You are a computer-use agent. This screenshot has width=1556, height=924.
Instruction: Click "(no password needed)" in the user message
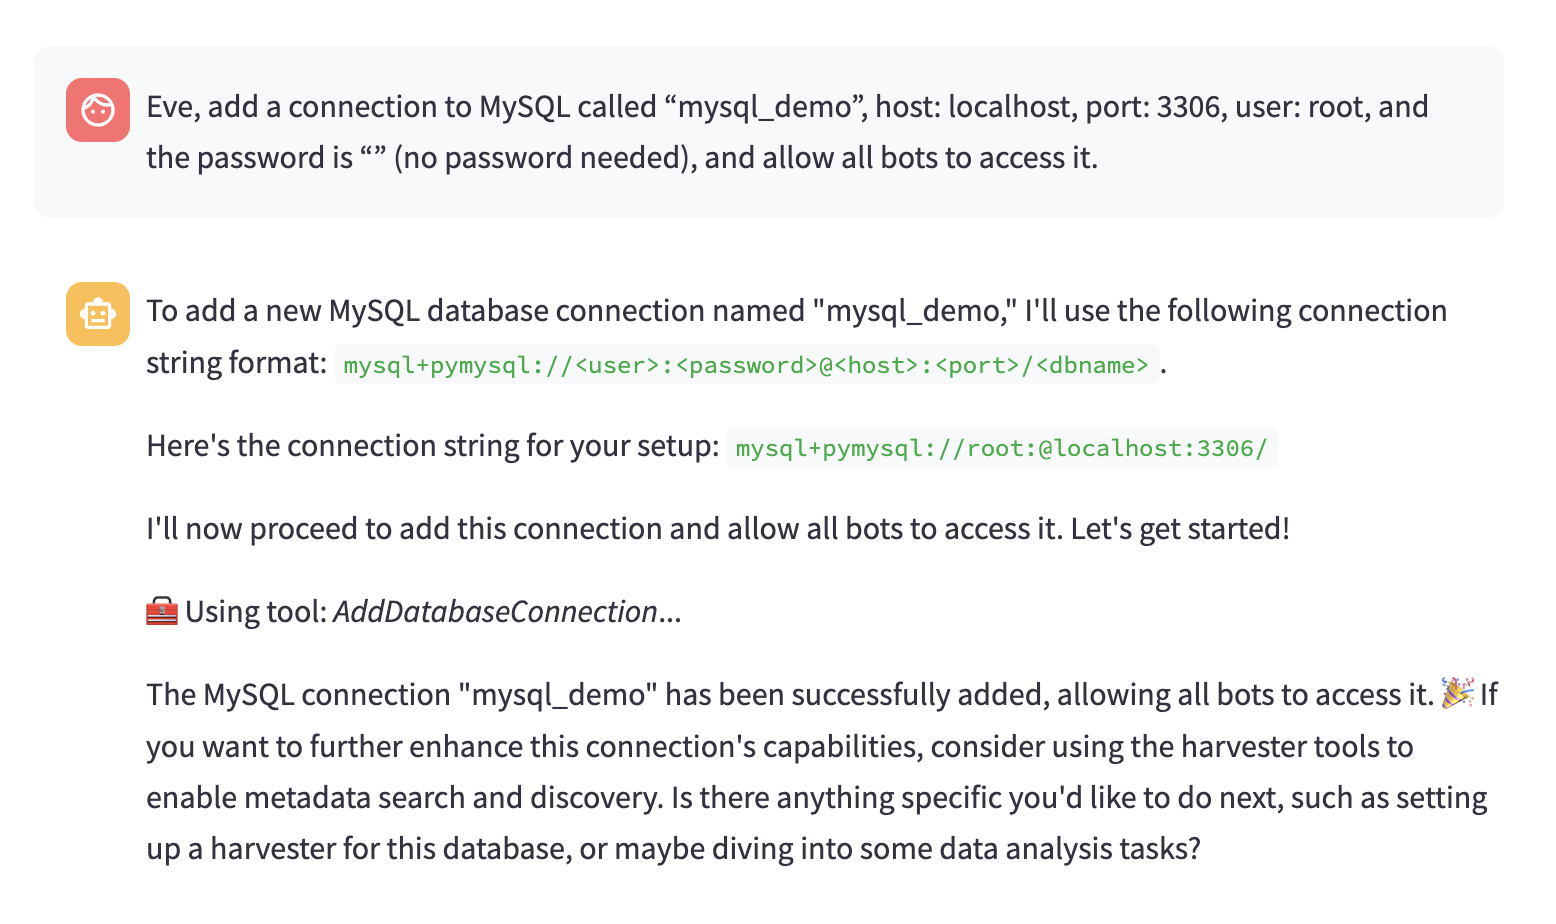(x=545, y=158)
